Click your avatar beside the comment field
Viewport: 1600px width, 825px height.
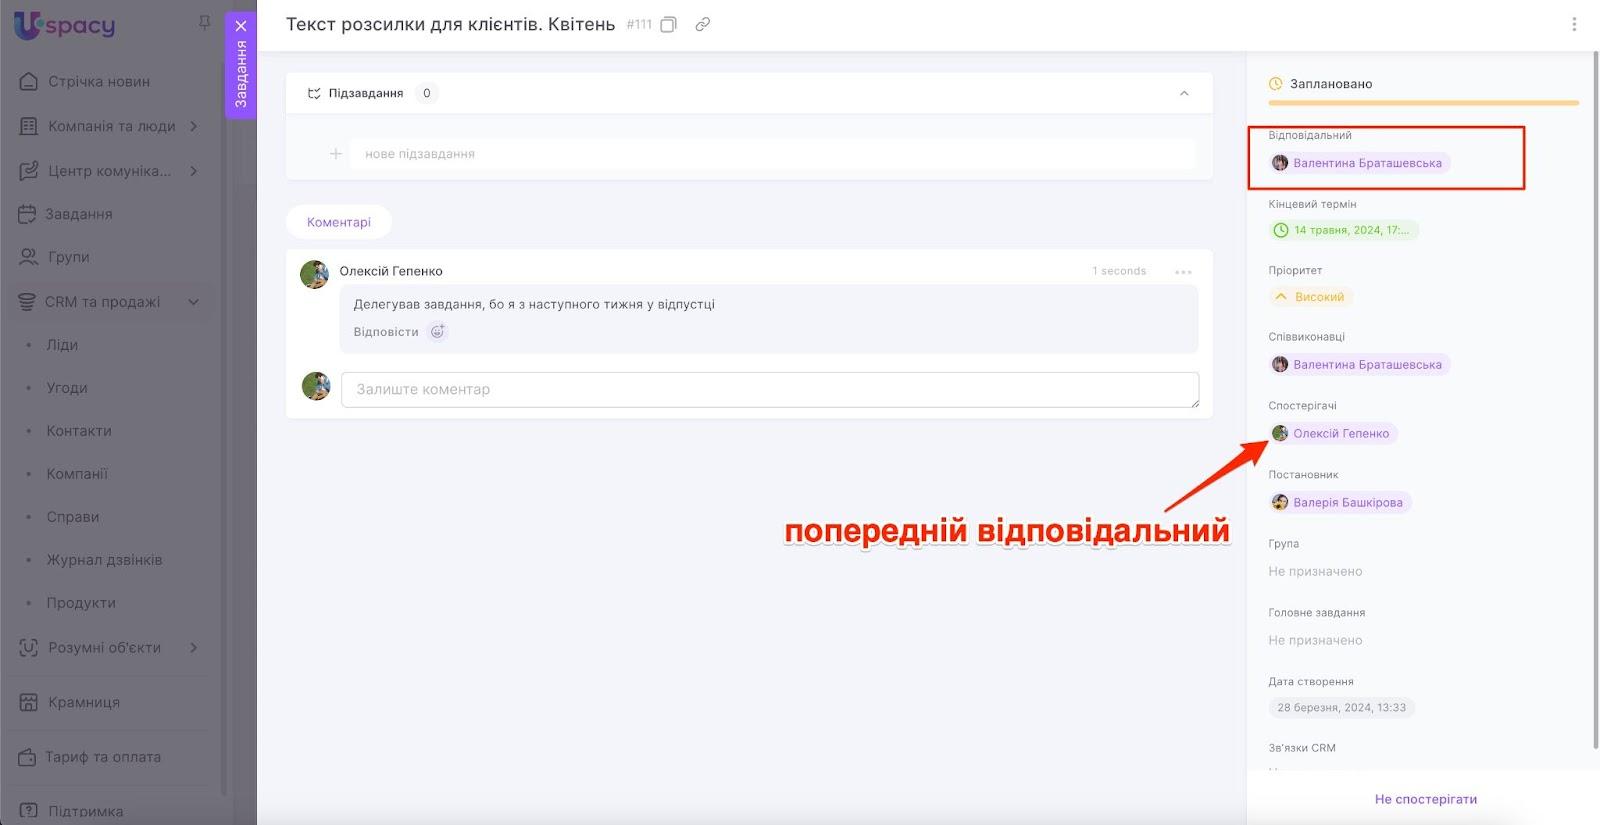coord(316,386)
